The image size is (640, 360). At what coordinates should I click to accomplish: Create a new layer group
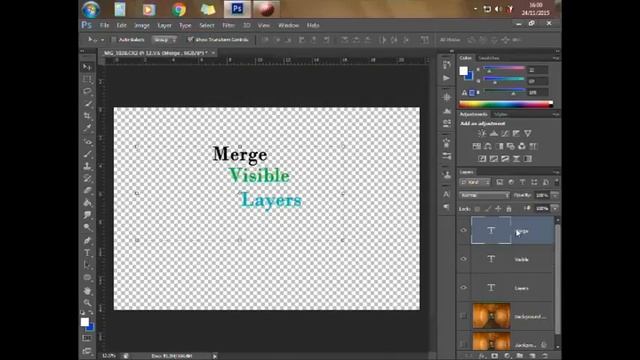click(x=520, y=356)
